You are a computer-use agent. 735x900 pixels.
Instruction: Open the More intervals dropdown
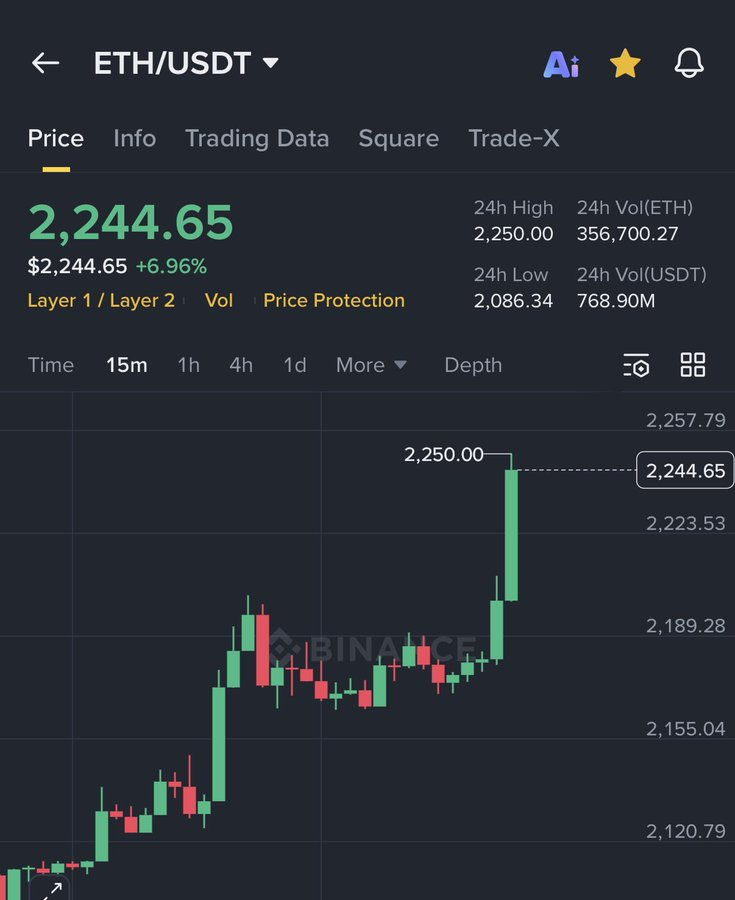coord(371,366)
